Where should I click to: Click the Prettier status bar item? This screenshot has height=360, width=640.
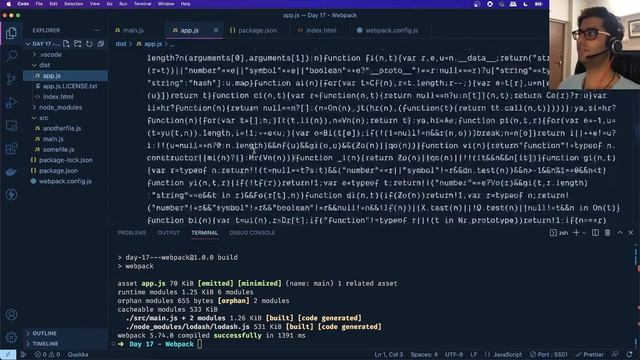pos(589,355)
